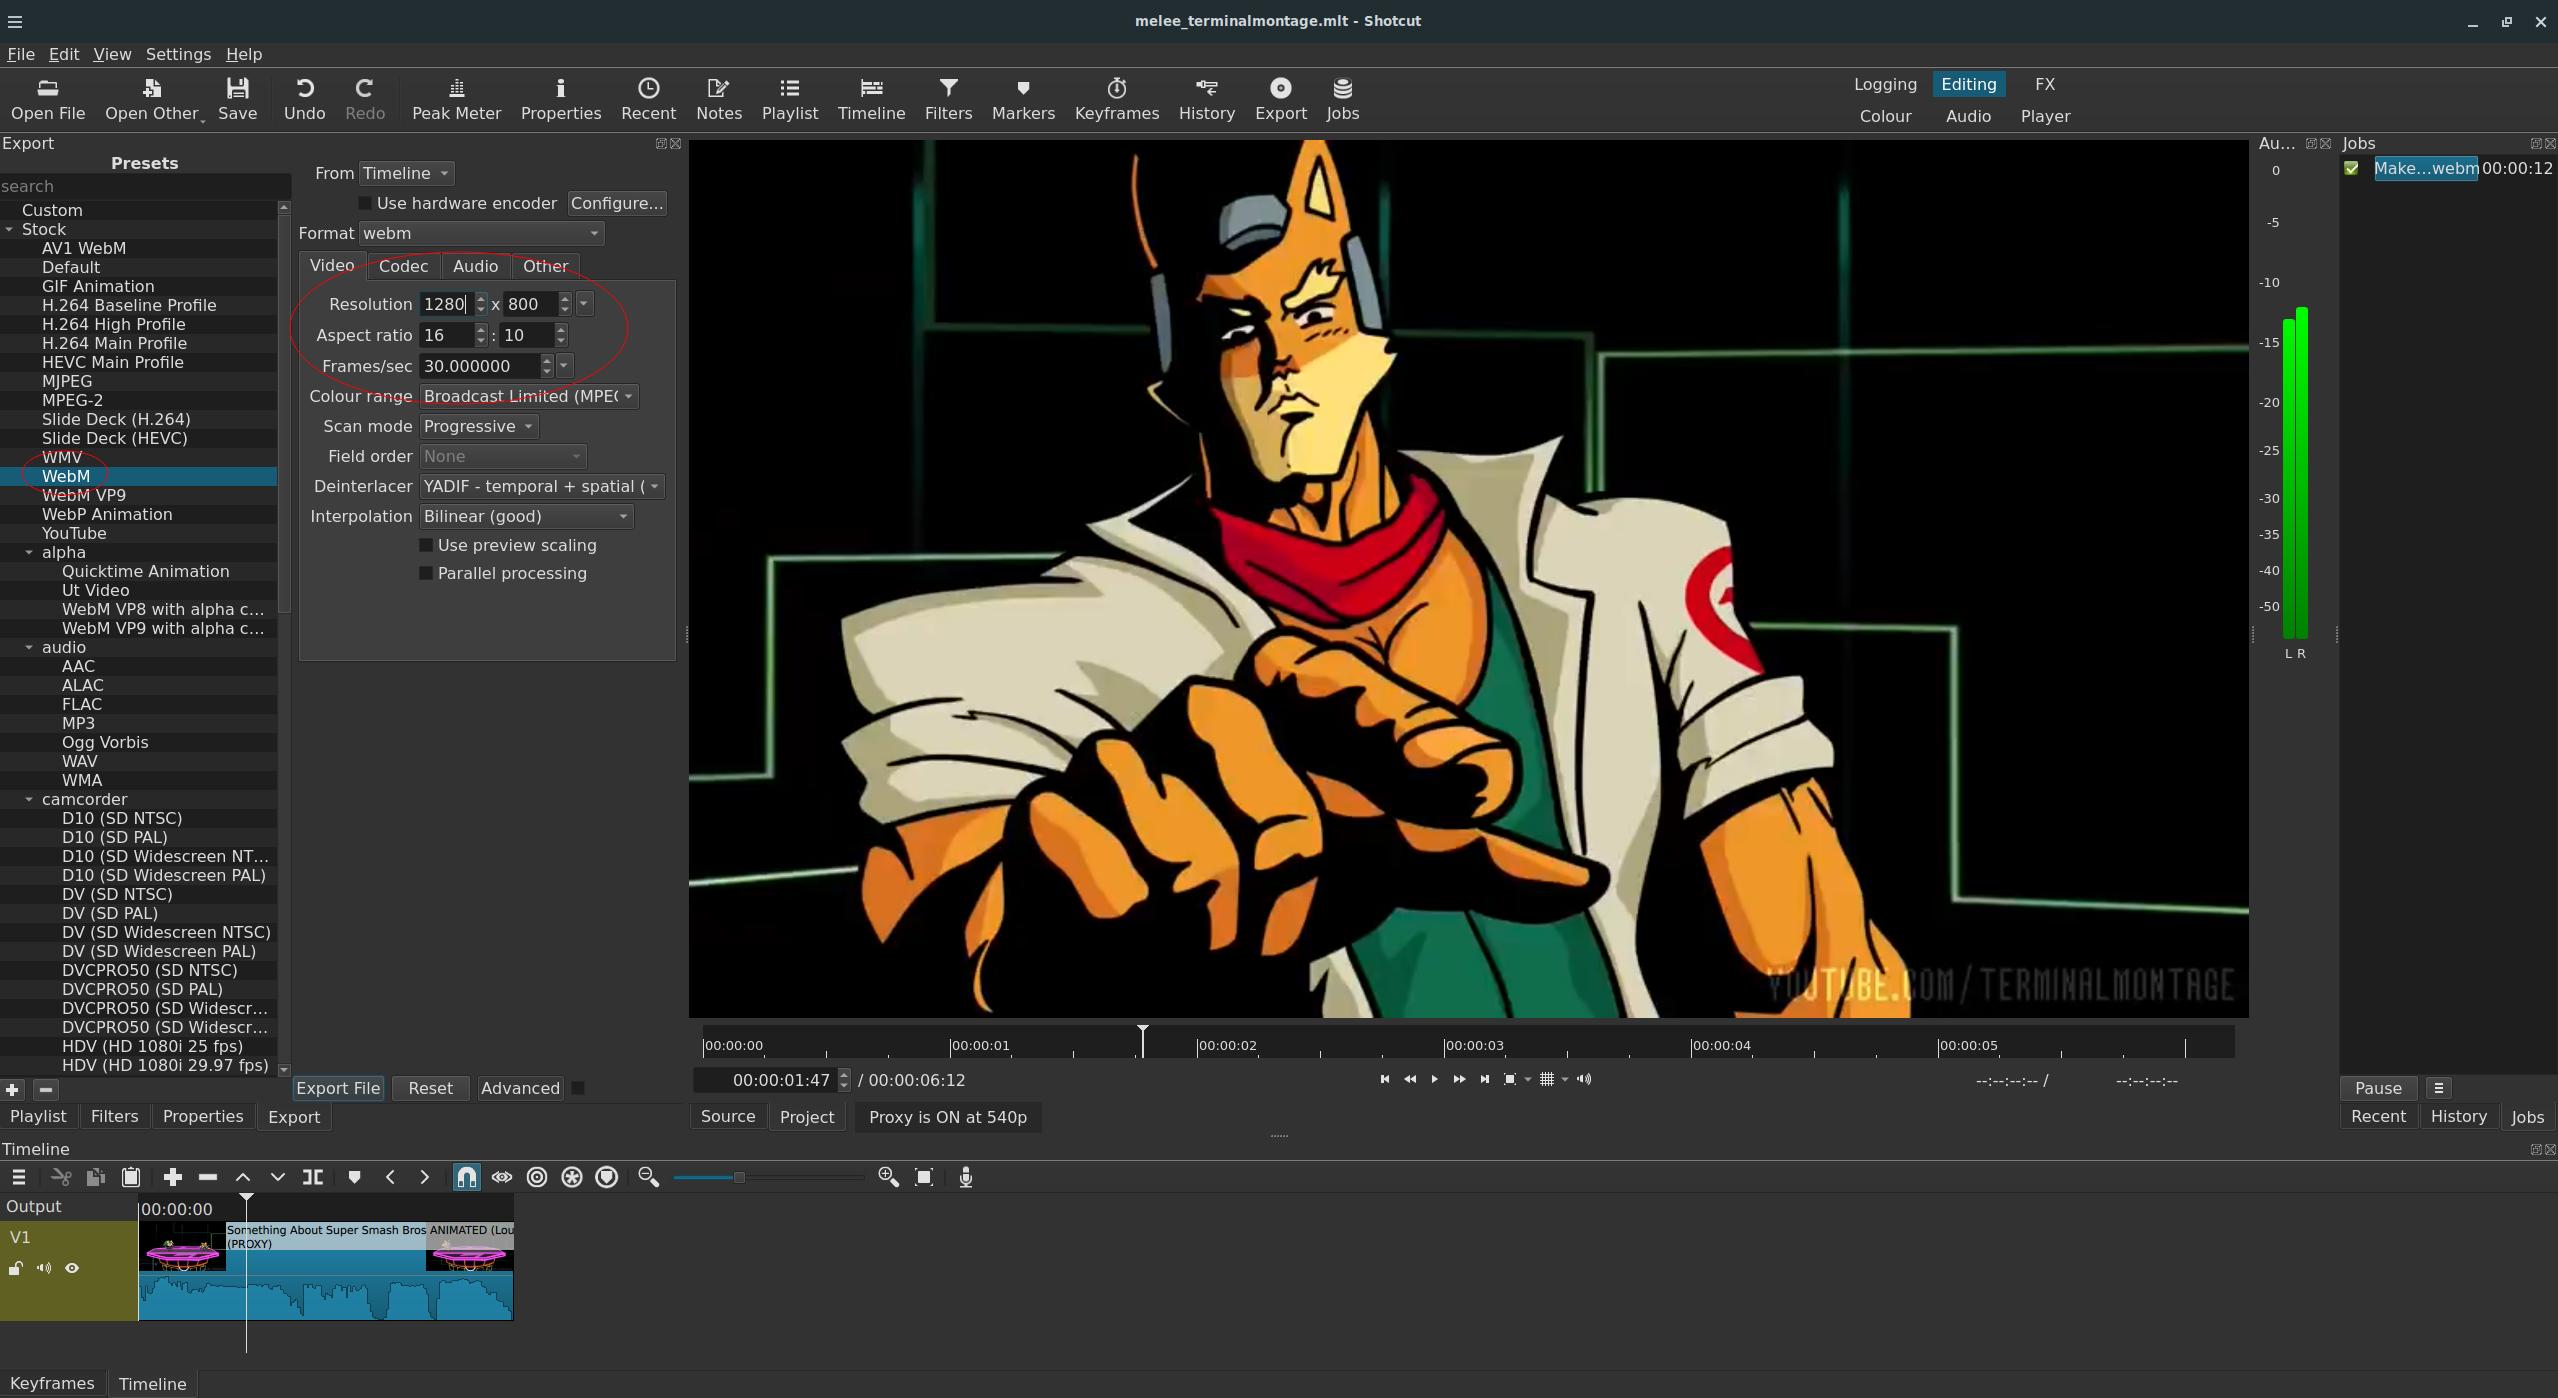Click the Undo toolbar icon
Viewport: 2558px width, 1398px height.
(x=304, y=100)
